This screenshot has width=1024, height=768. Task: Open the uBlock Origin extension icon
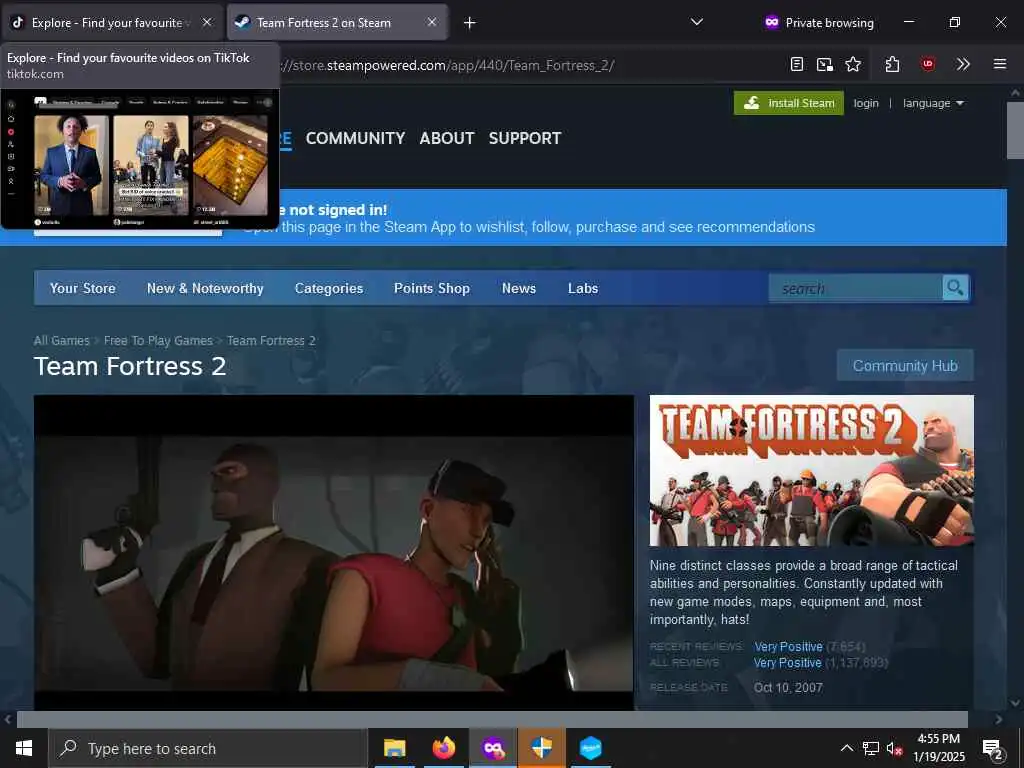click(x=927, y=64)
